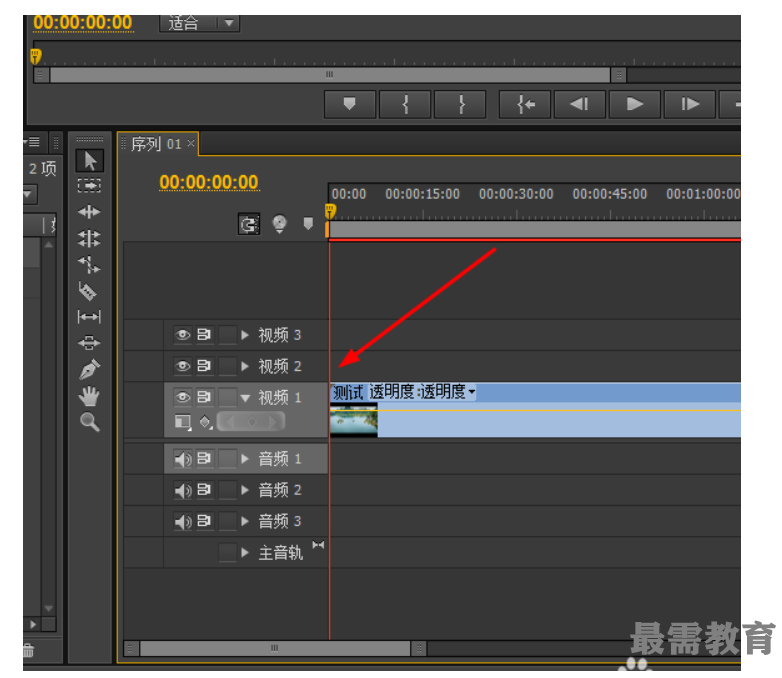Mute the 音频 1 track
This screenshot has width=782, height=678.
pyautogui.click(x=183, y=458)
